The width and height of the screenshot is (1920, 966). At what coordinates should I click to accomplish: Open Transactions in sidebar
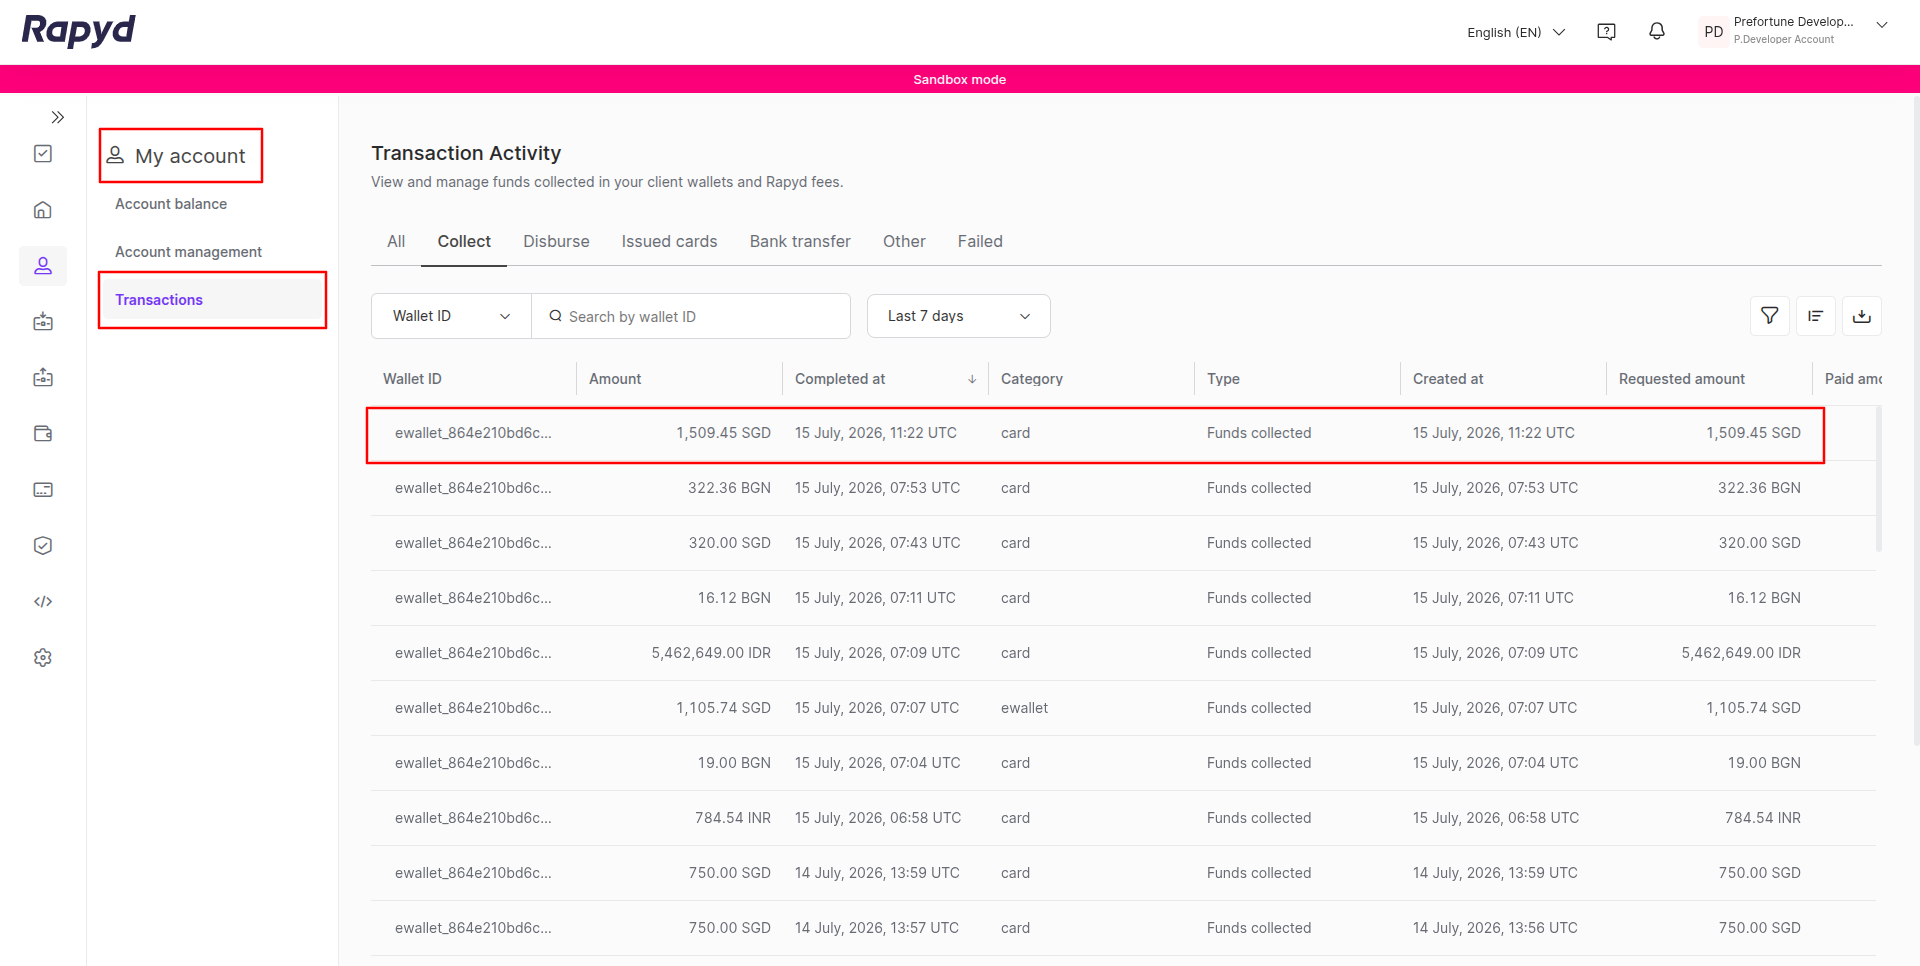pos(213,300)
